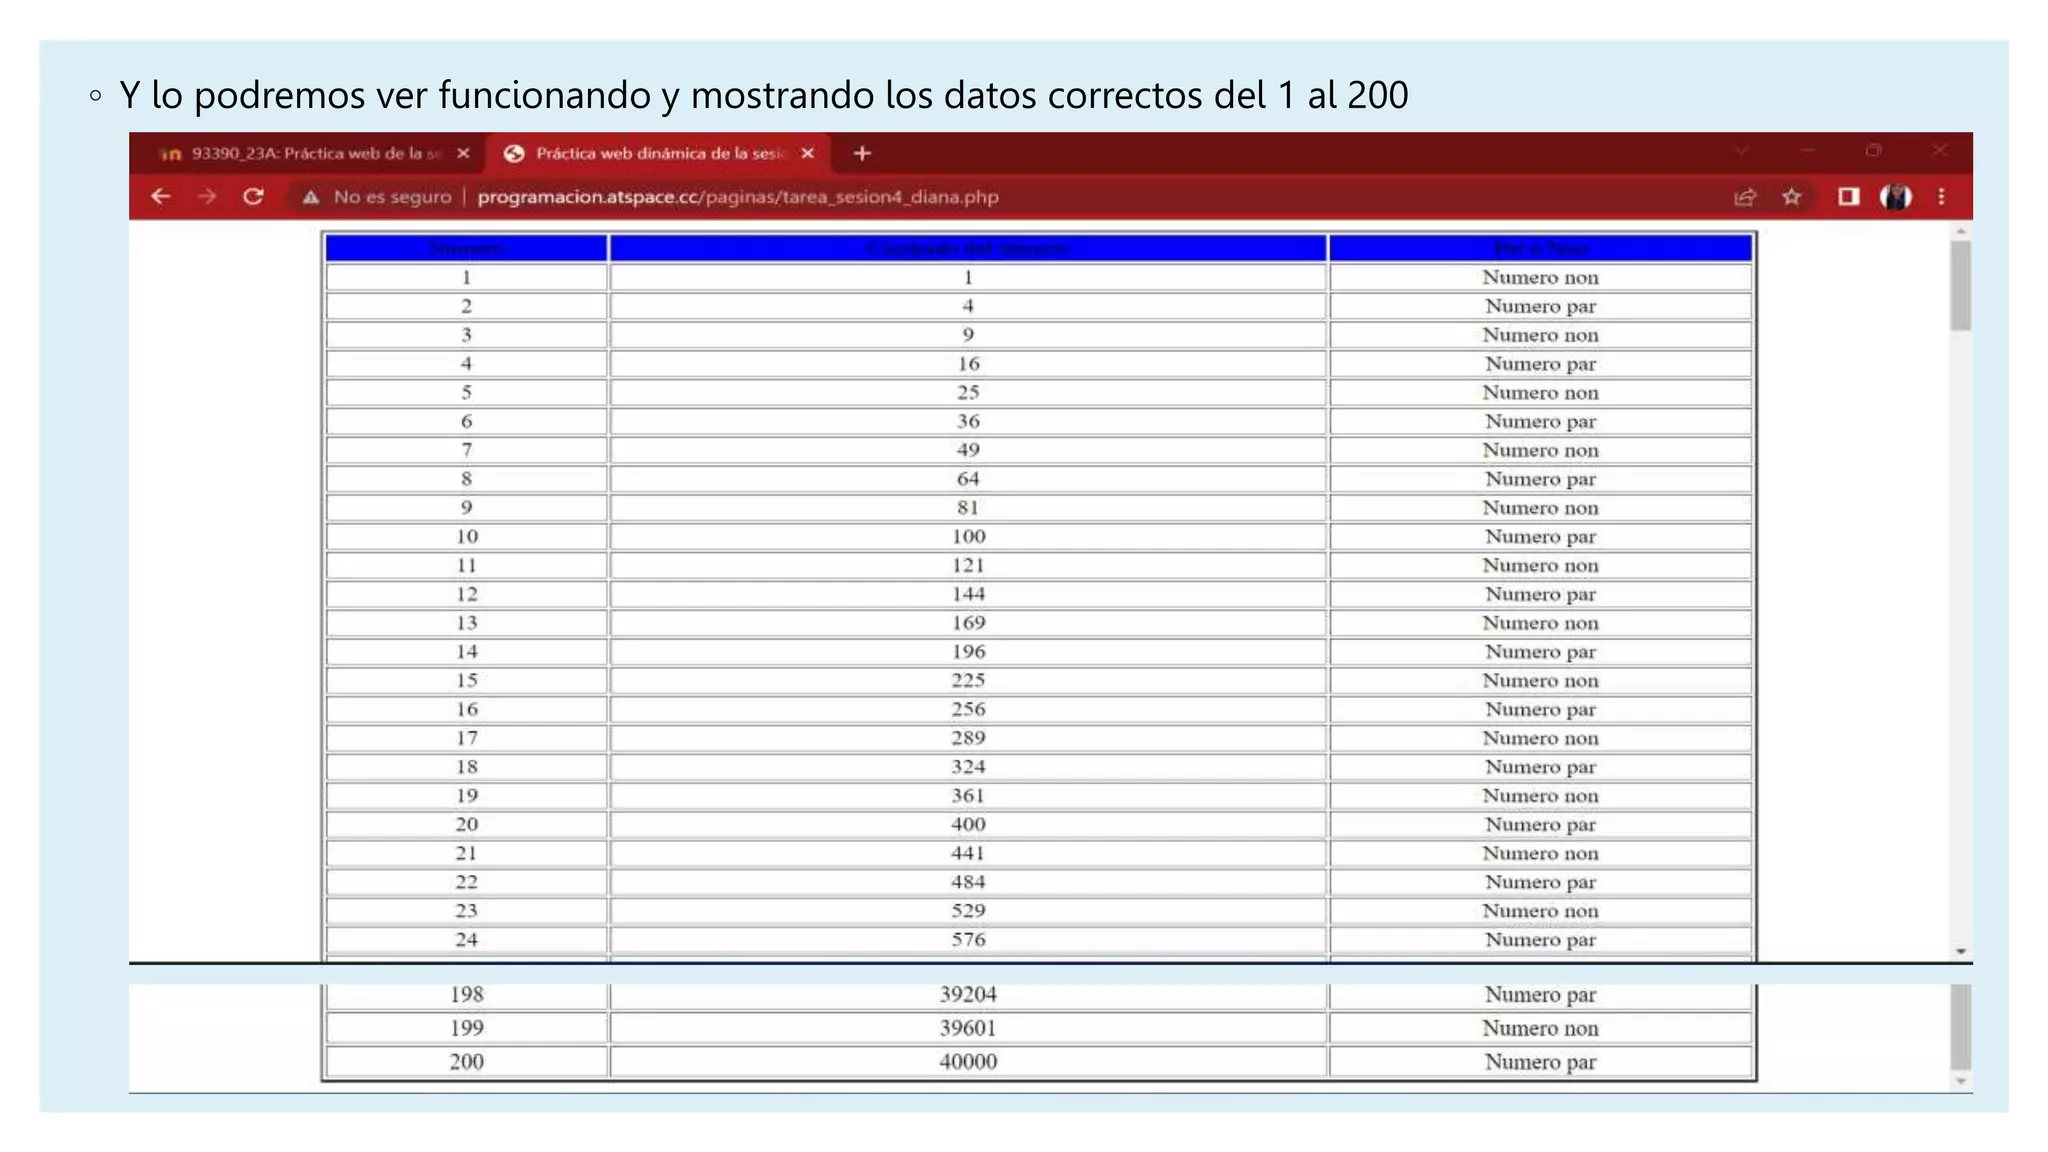Screen dimensions: 2048x1152
Task: Click the 'Par o Non' column header
Action: coord(1541,248)
